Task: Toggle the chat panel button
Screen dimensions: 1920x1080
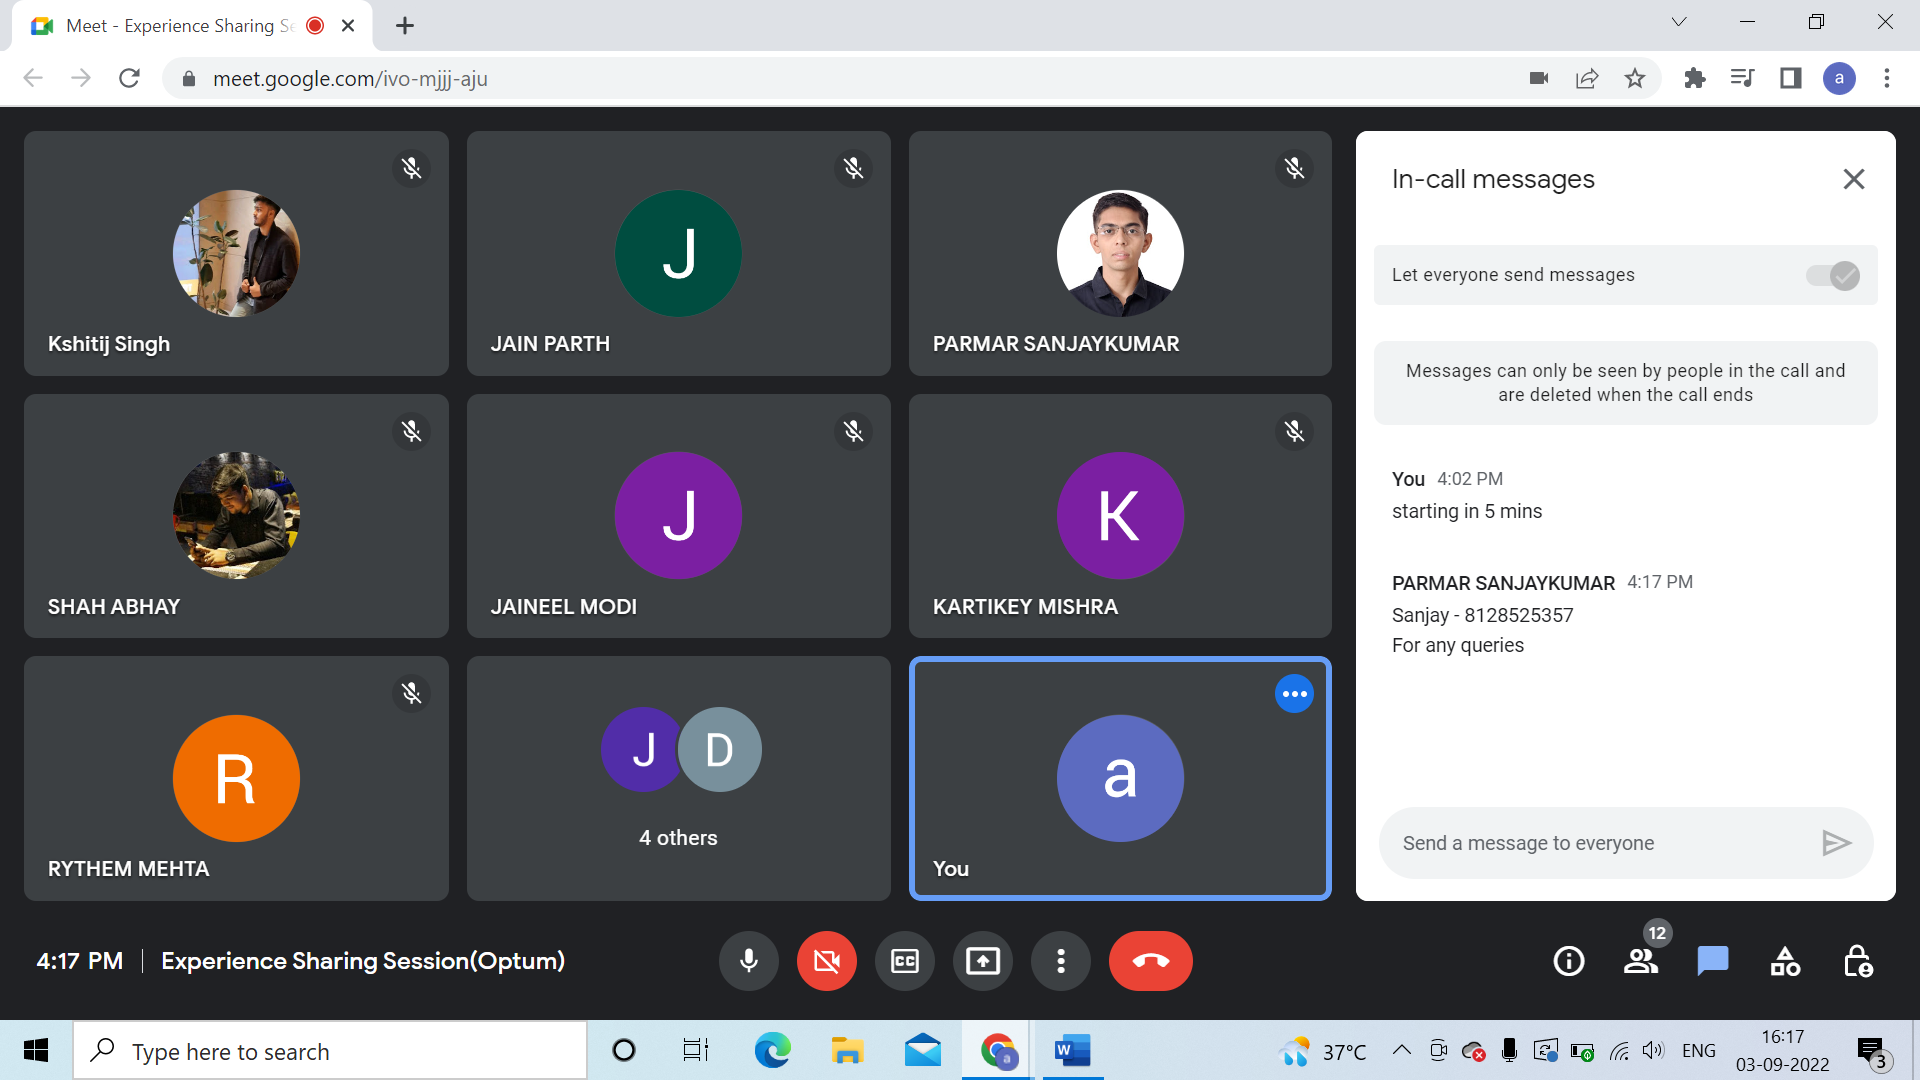Action: click(1712, 961)
